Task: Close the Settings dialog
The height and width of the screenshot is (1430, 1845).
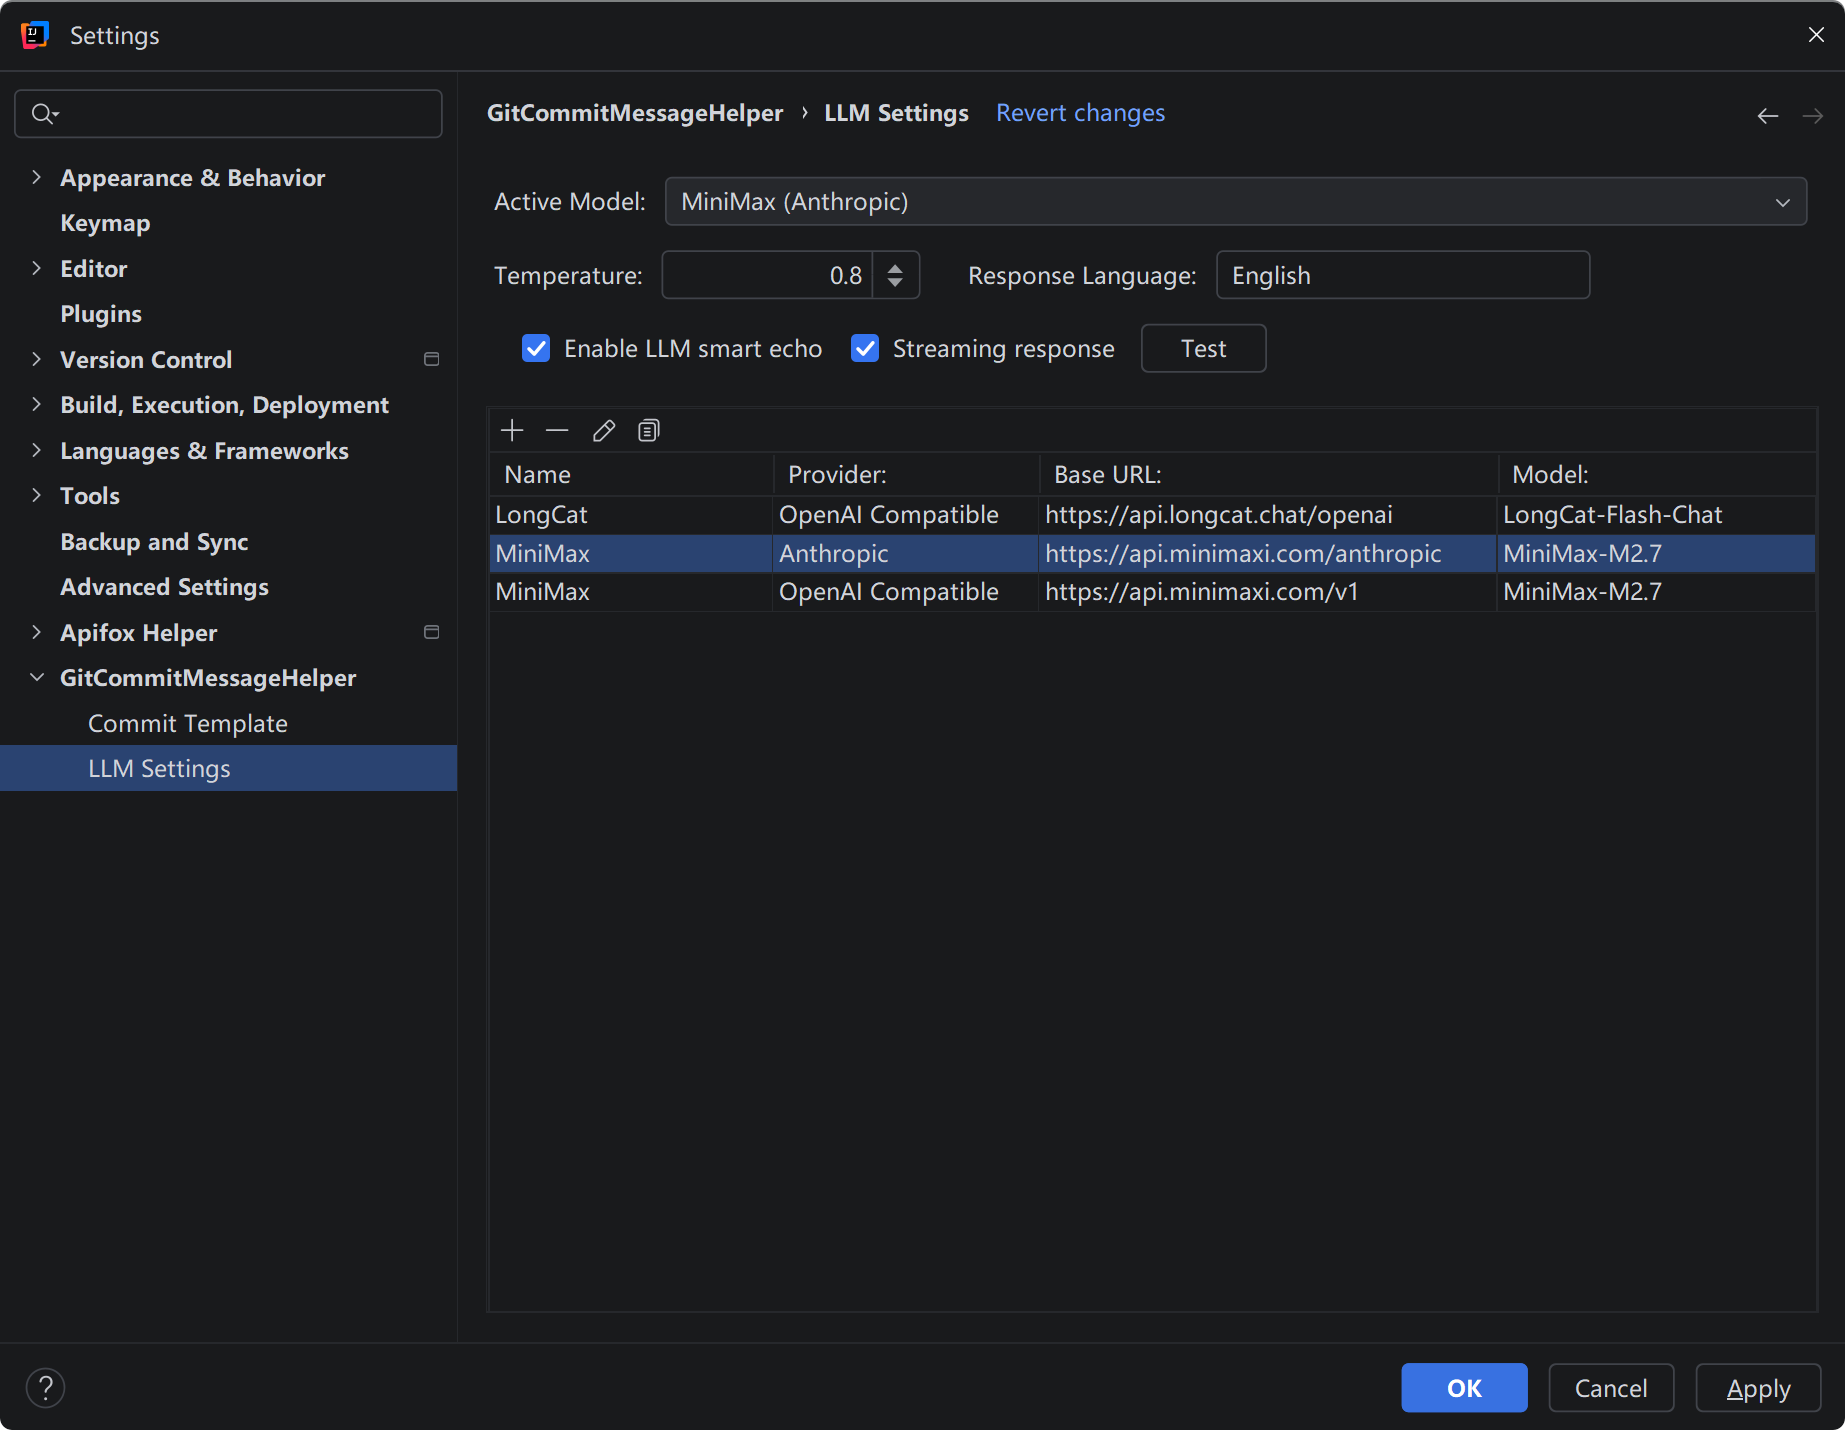Action: click(x=1816, y=35)
